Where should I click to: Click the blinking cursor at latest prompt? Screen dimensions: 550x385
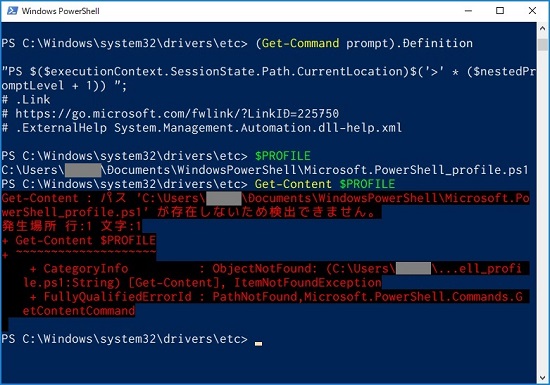pyautogui.click(x=259, y=344)
